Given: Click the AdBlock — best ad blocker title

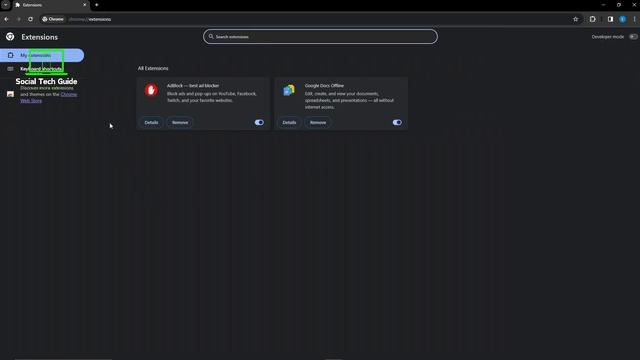Looking at the screenshot, I should (193, 86).
